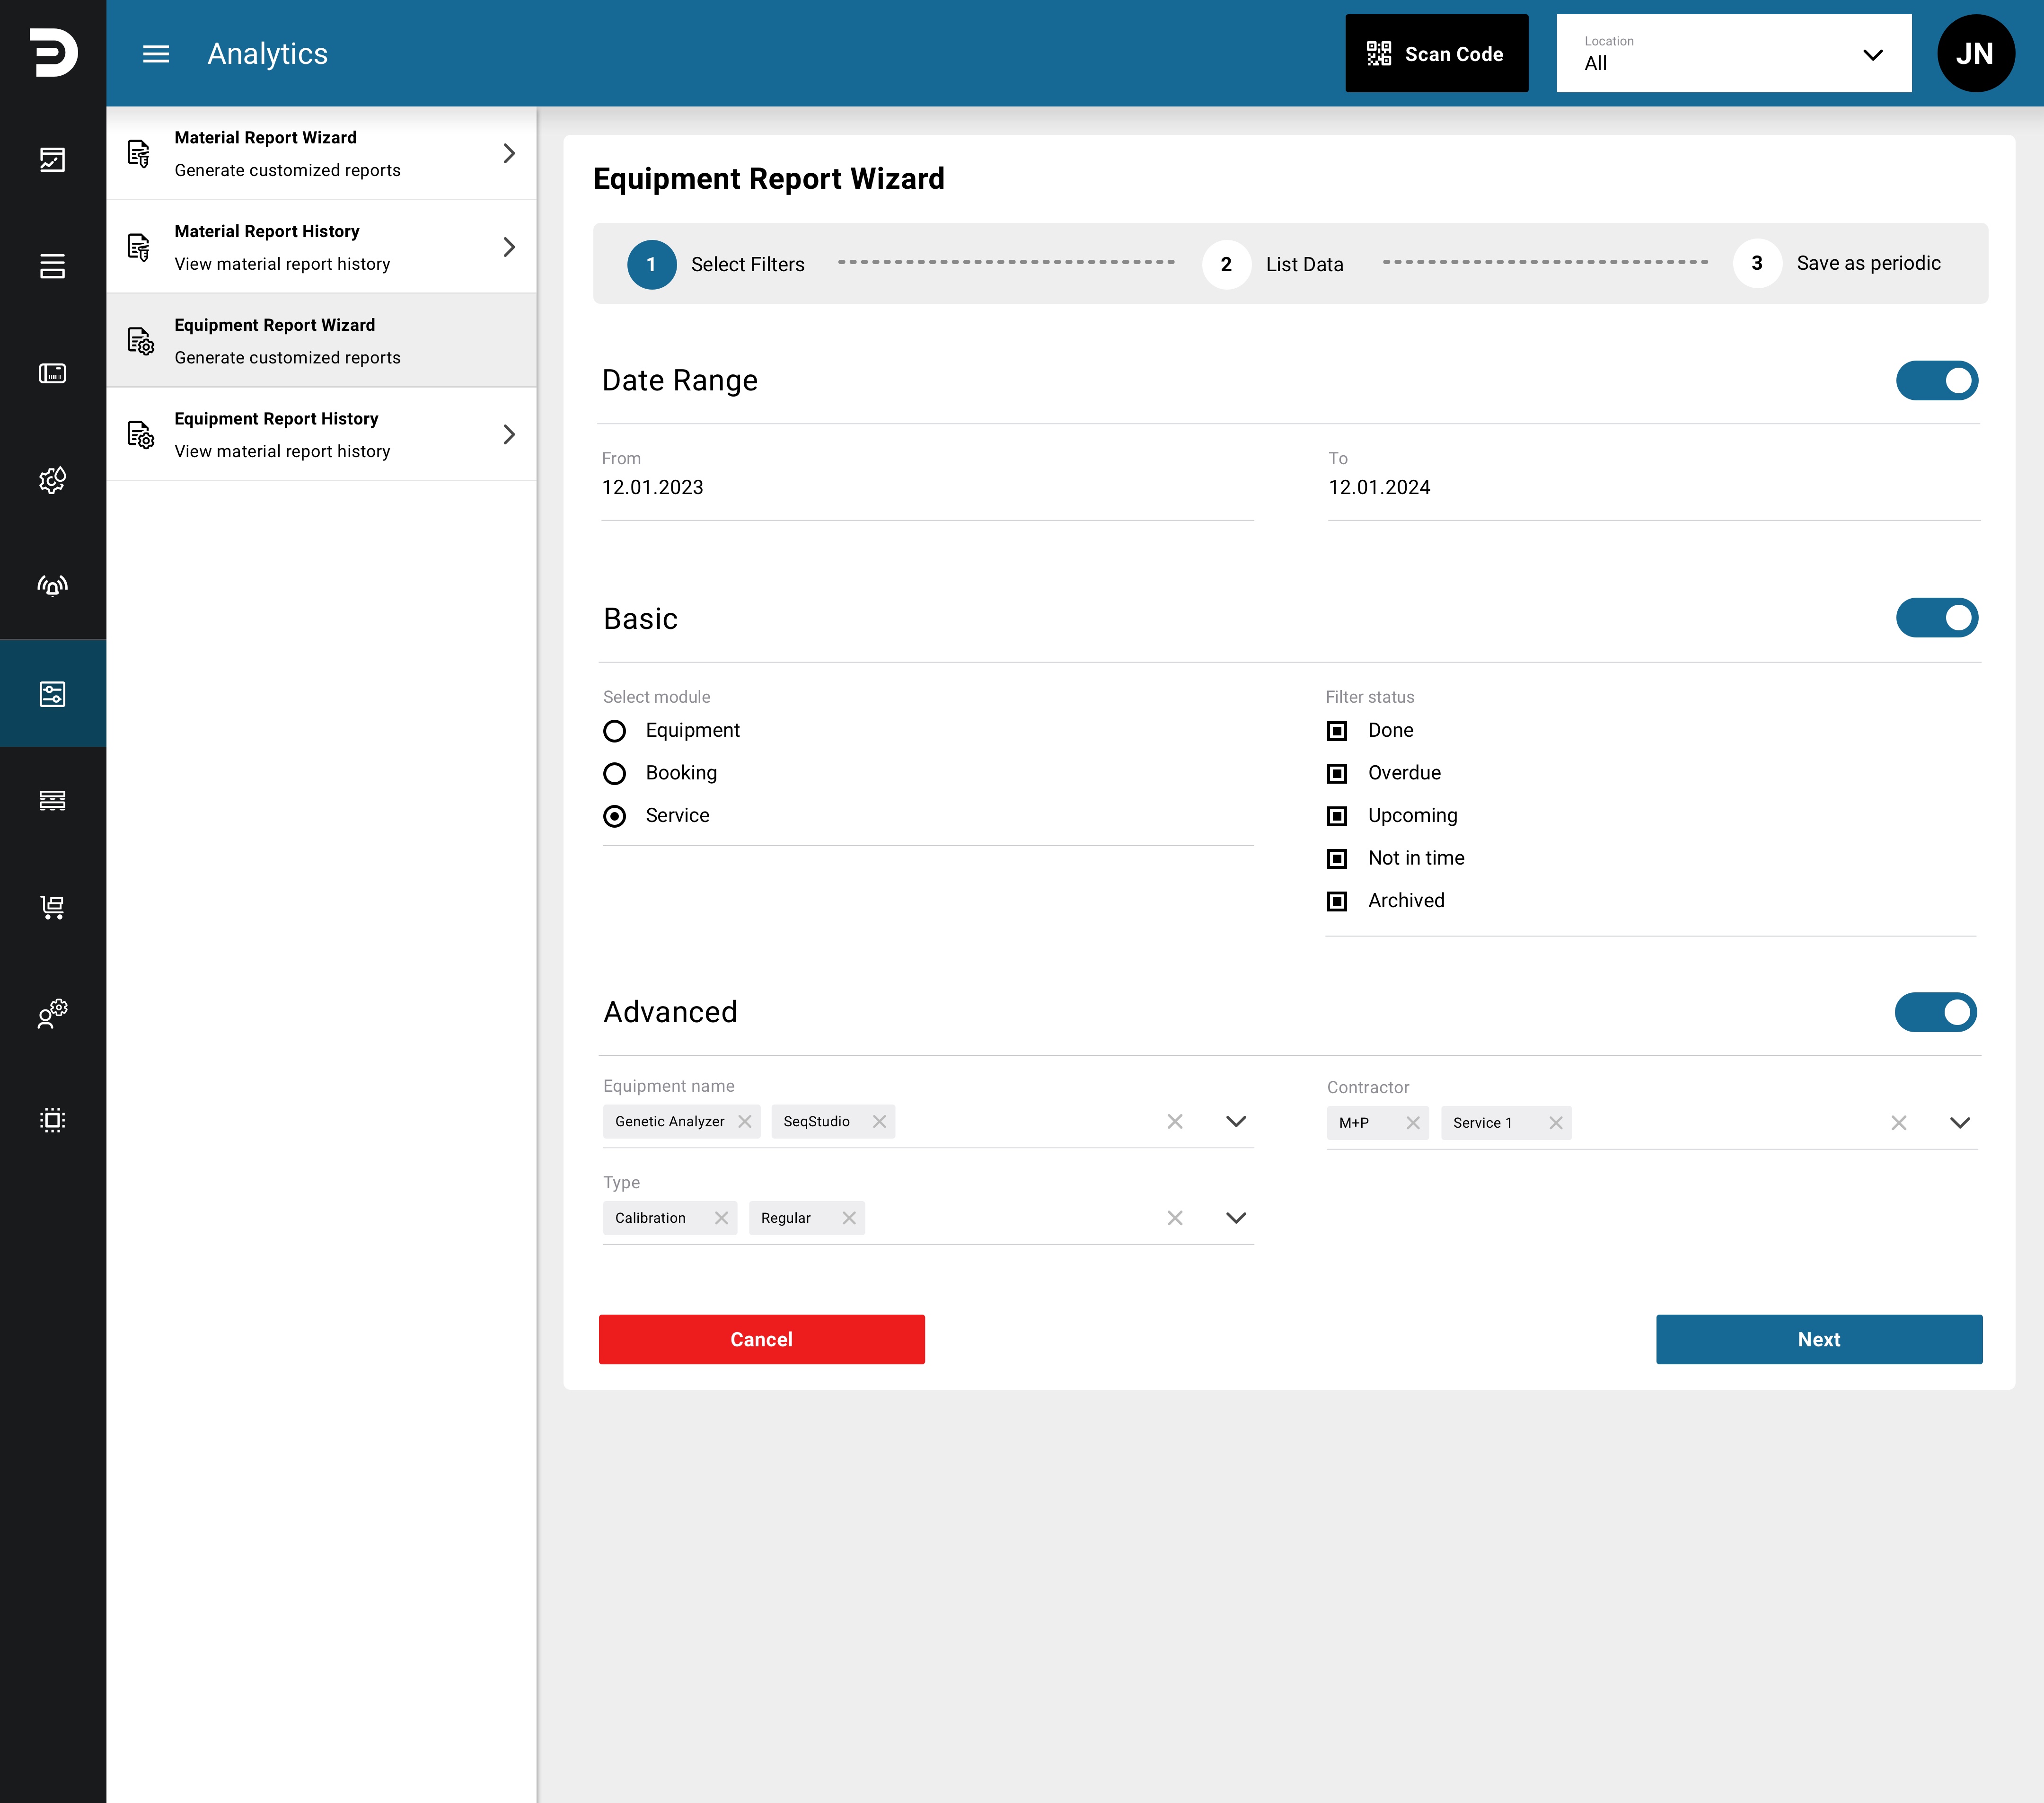Screen dimensions: 2044x1803
Task: Clear all Type selections
Action: [1175, 1218]
